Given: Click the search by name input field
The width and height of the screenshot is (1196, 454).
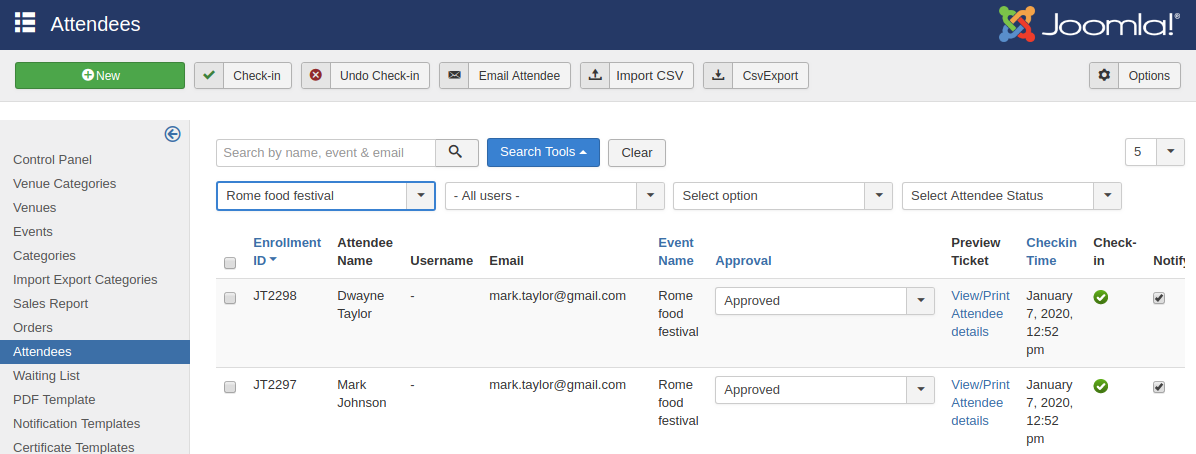Looking at the screenshot, I should point(326,153).
